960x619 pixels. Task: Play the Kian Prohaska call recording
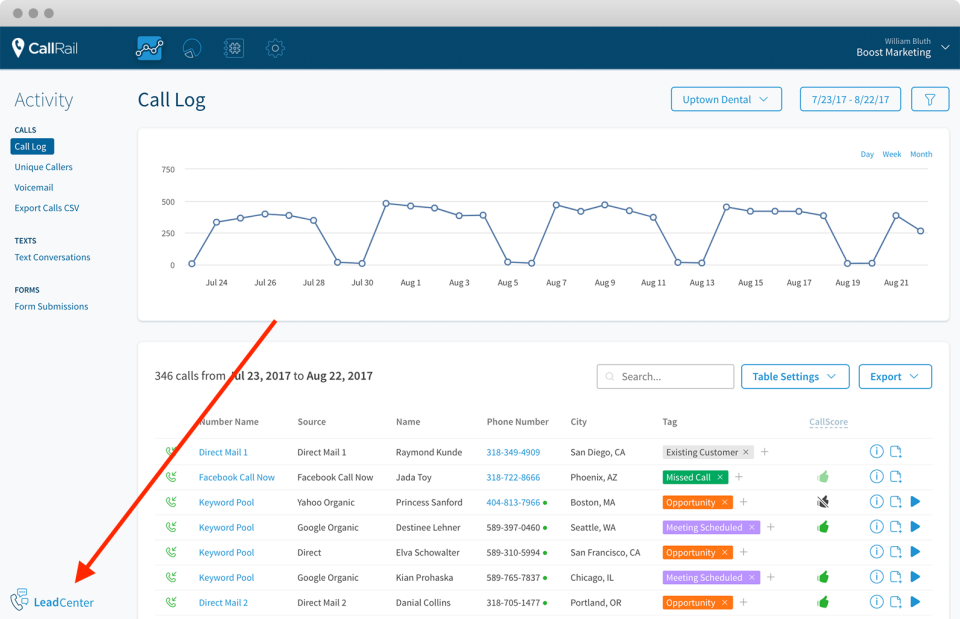point(915,577)
